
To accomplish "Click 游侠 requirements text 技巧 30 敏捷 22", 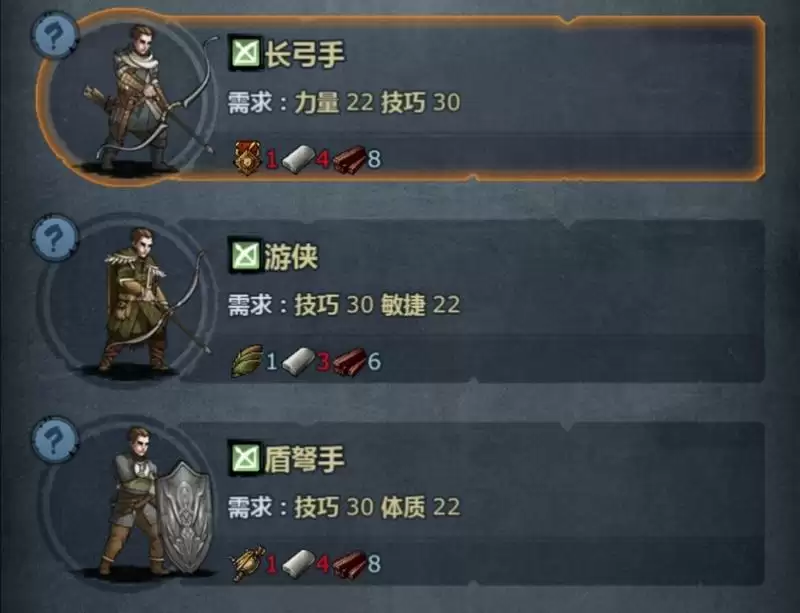I will pyautogui.click(x=377, y=305).
